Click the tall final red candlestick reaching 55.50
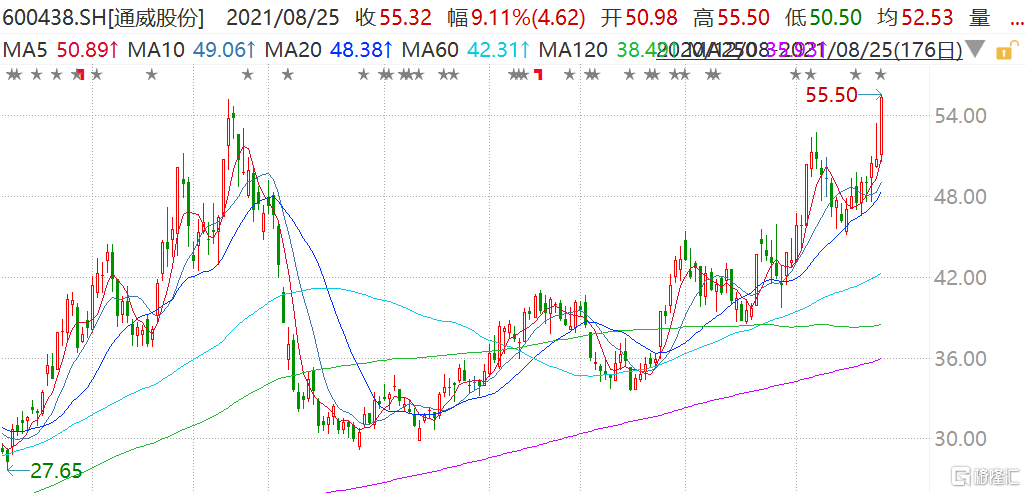 pyautogui.click(x=881, y=126)
